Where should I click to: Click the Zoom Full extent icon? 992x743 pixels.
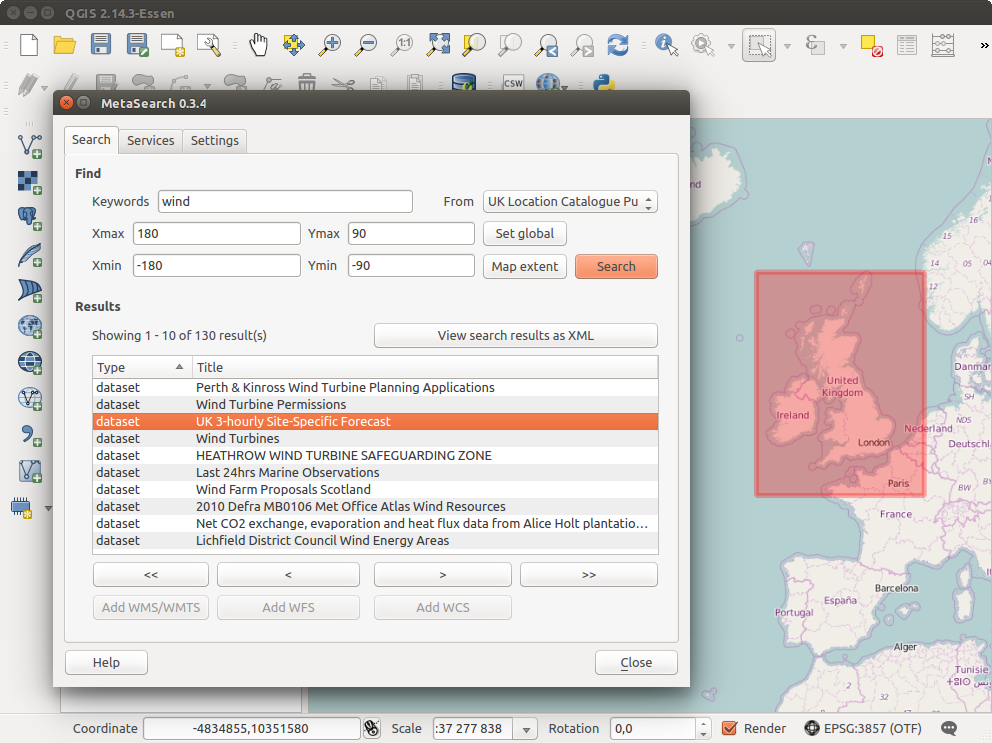click(438, 45)
